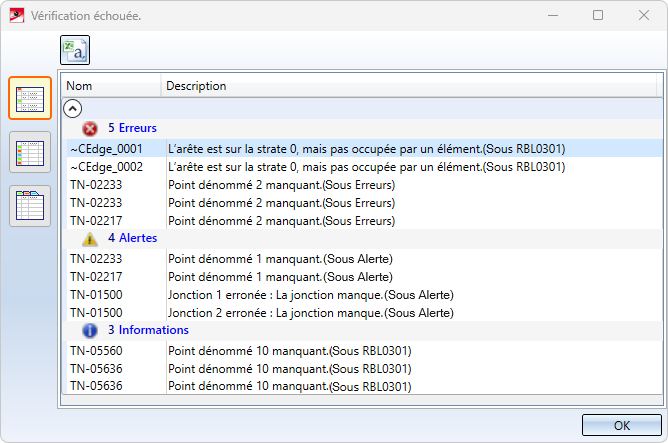Click the text export icon above the list
Screen dimensions: 668x443
(x=75, y=49)
